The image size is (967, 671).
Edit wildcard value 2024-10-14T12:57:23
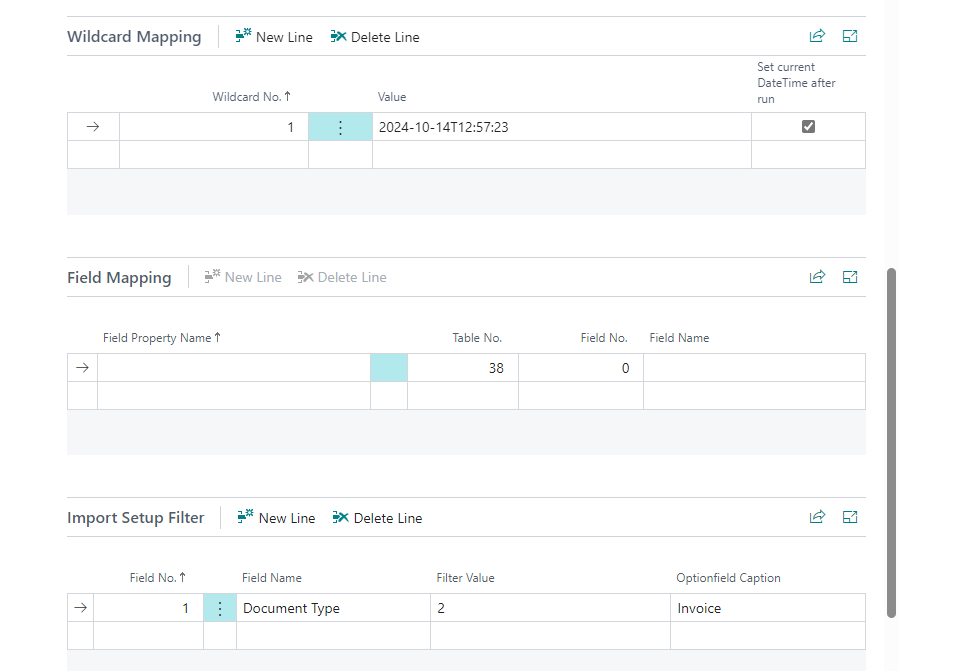pyautogui.click(x=562, y=127)
